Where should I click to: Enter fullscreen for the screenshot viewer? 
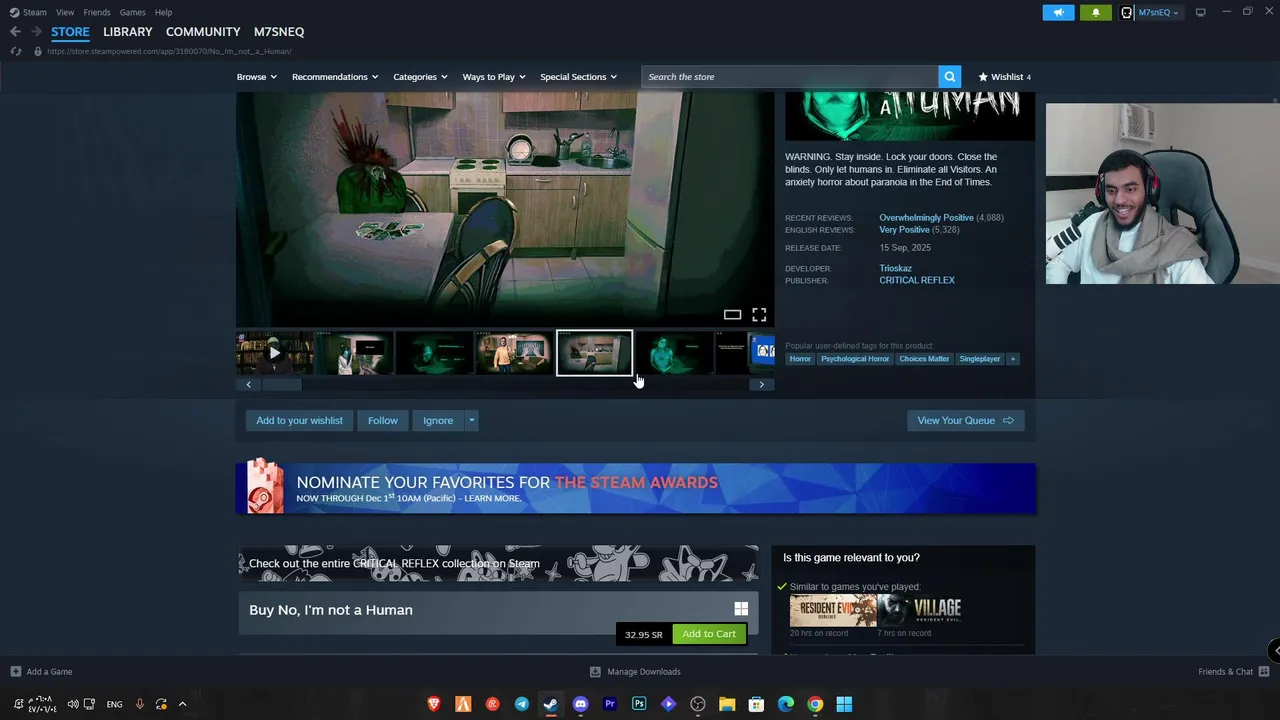759,315
